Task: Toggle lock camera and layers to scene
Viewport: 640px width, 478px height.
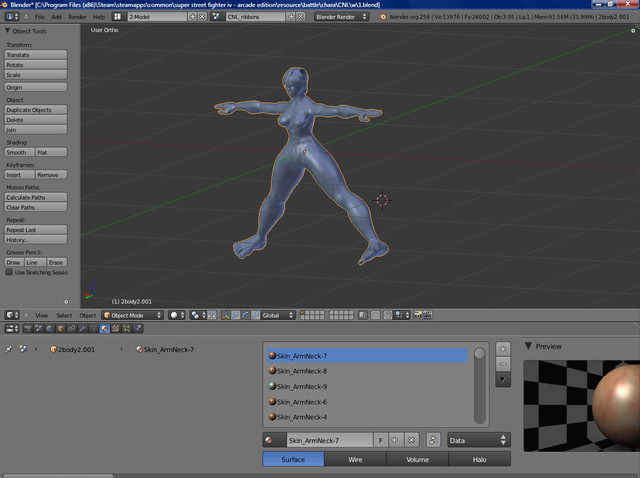Action: [x=363, y=315]
